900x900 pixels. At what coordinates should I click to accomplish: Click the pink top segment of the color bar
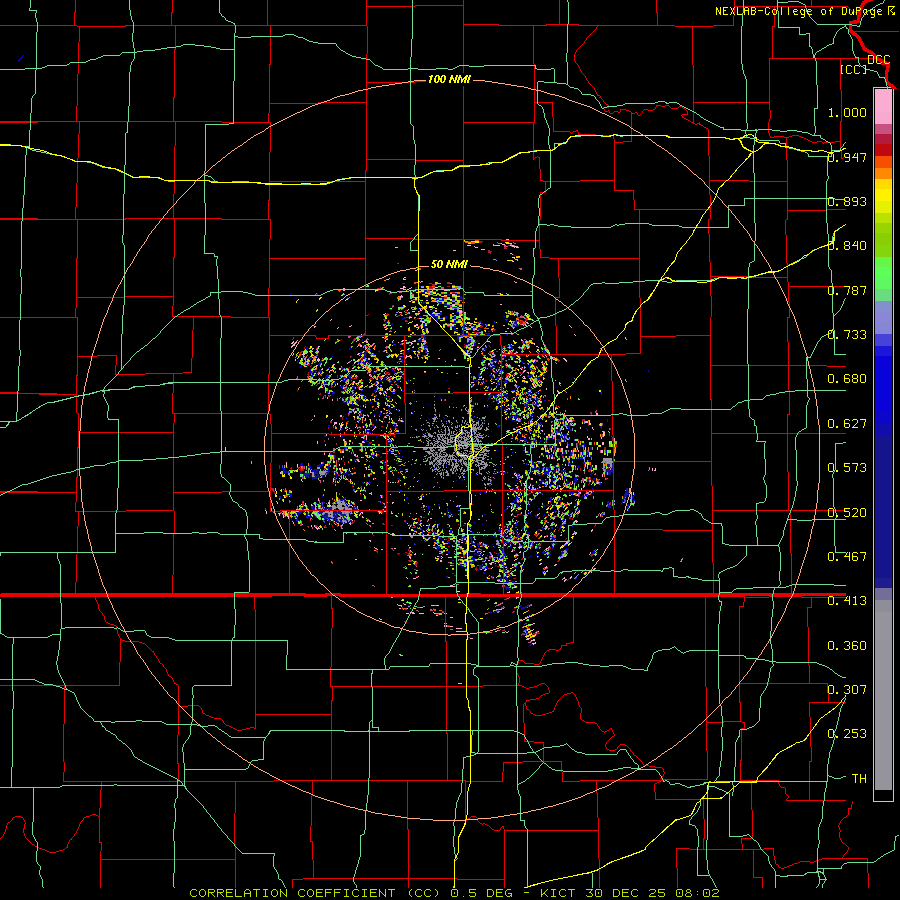pos(883,106)
